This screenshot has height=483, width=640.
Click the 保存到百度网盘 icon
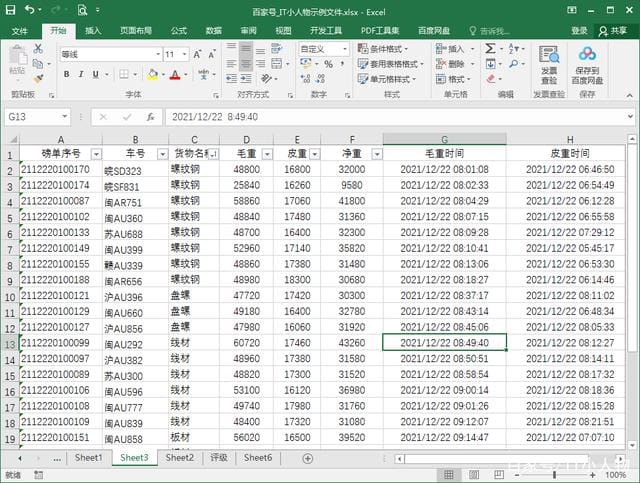(x=587, y=62)
